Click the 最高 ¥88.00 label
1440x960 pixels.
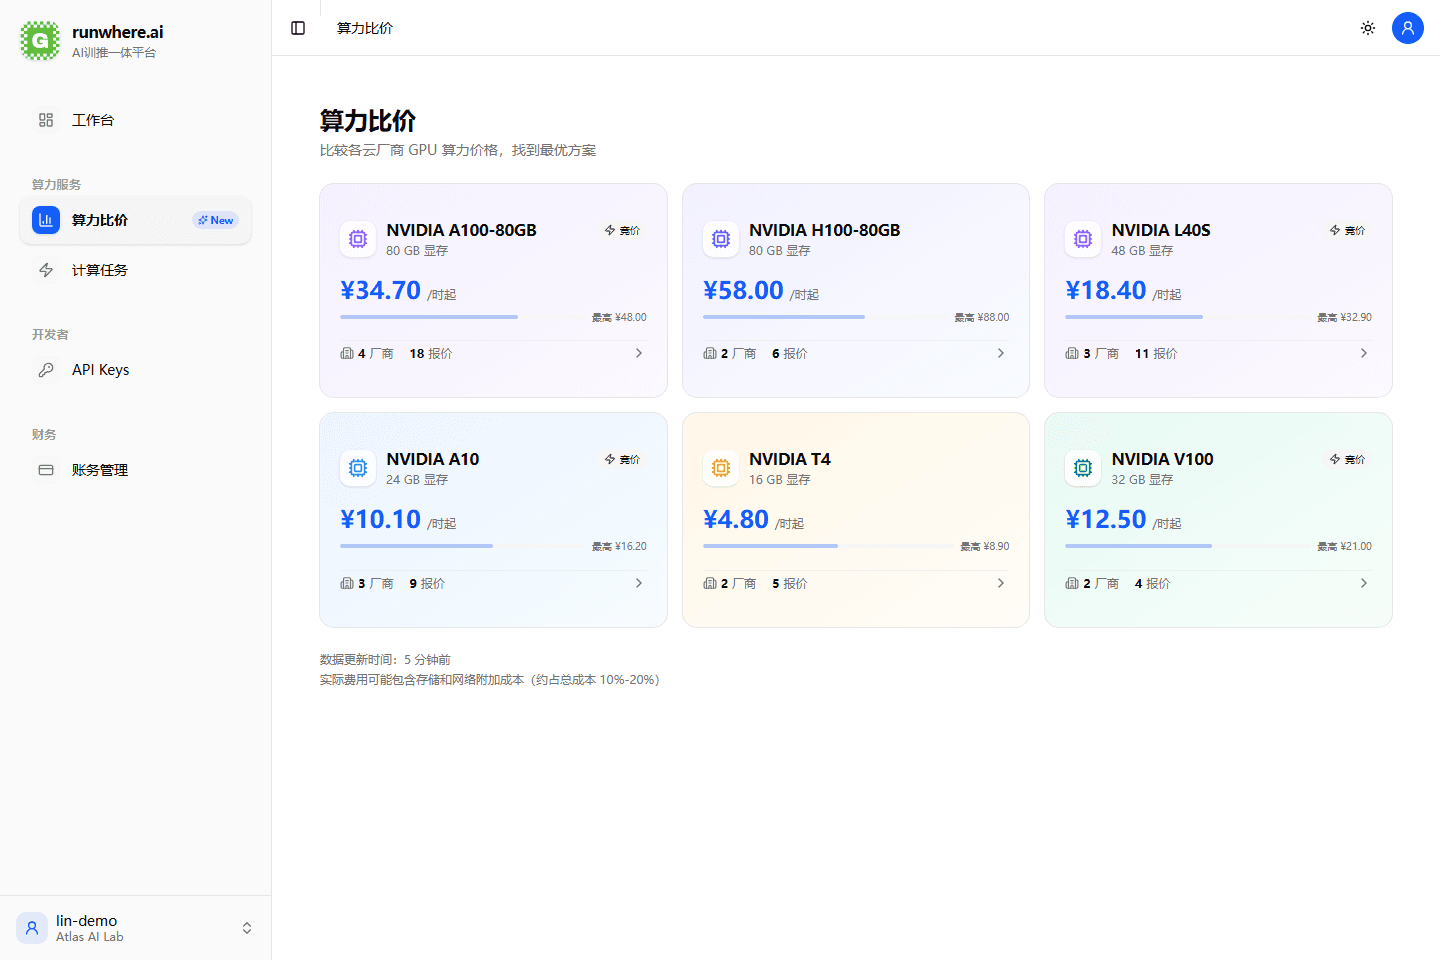click(x=982, y=318)
